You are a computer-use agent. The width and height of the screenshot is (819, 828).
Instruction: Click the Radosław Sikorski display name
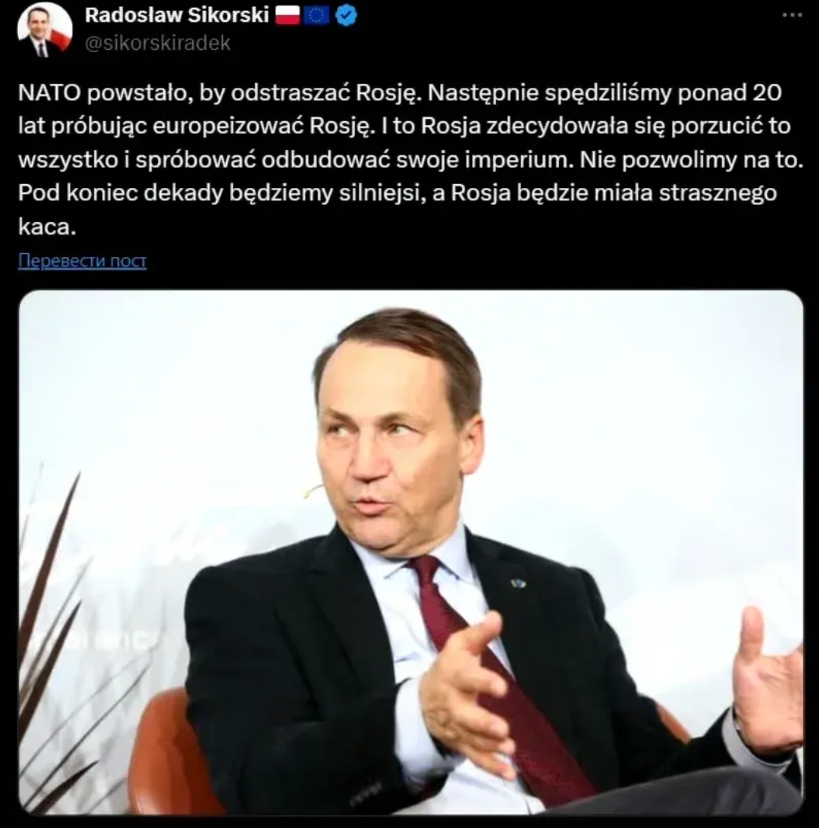(x=177, y=15)
